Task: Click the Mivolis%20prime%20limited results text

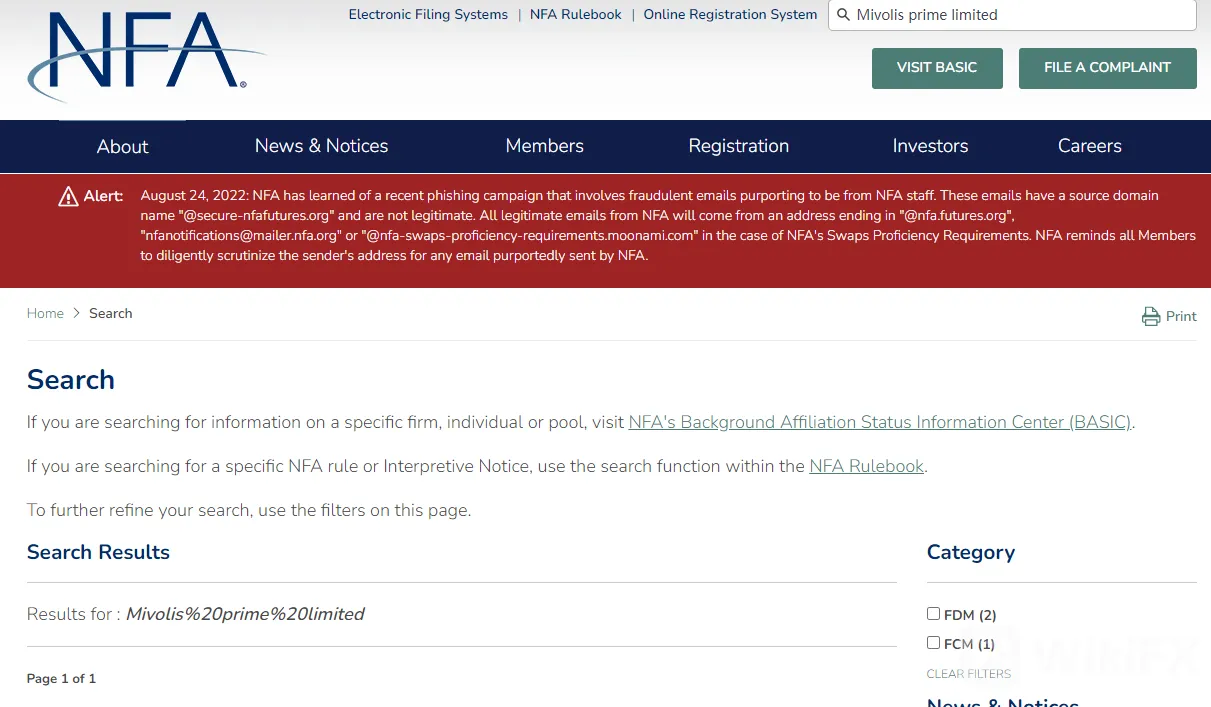Action: [x=245, y=614]
